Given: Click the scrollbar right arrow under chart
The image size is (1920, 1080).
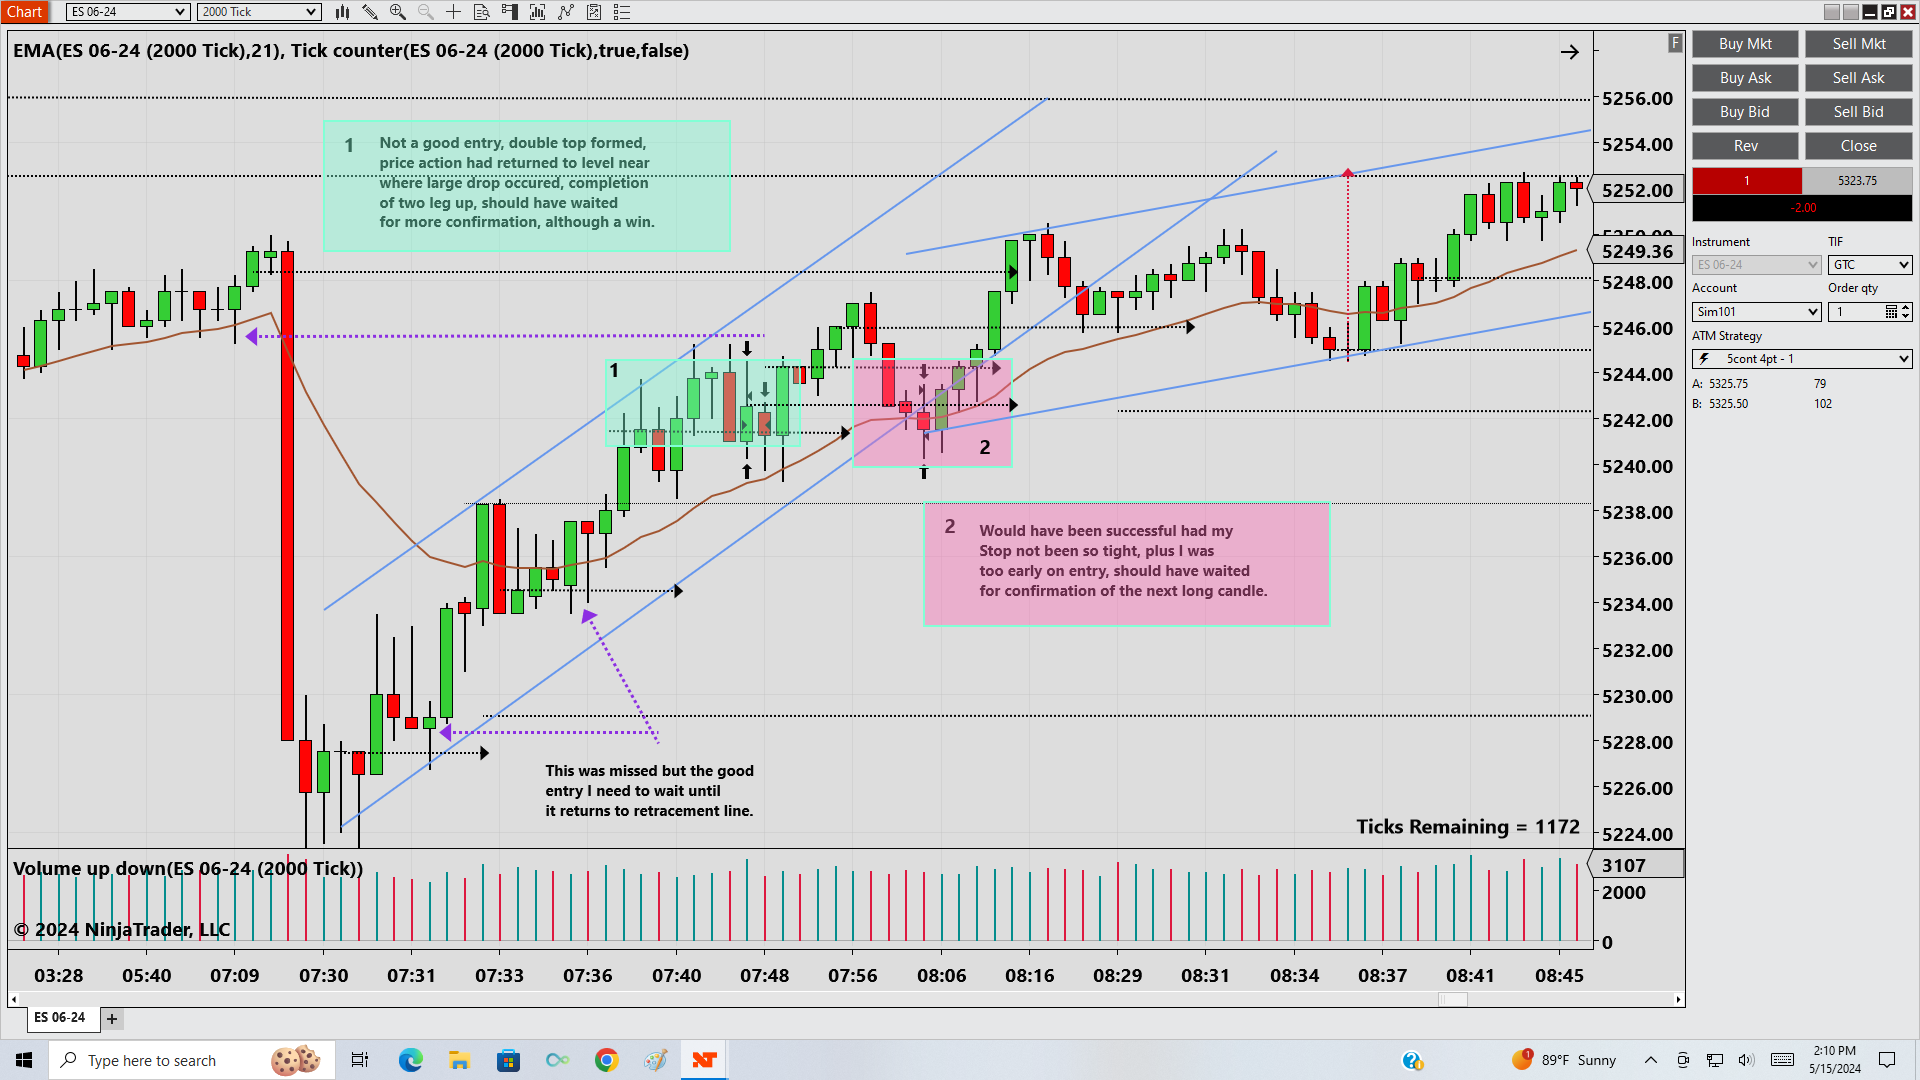Looking at the screenshot, I should pos(1678,999).
